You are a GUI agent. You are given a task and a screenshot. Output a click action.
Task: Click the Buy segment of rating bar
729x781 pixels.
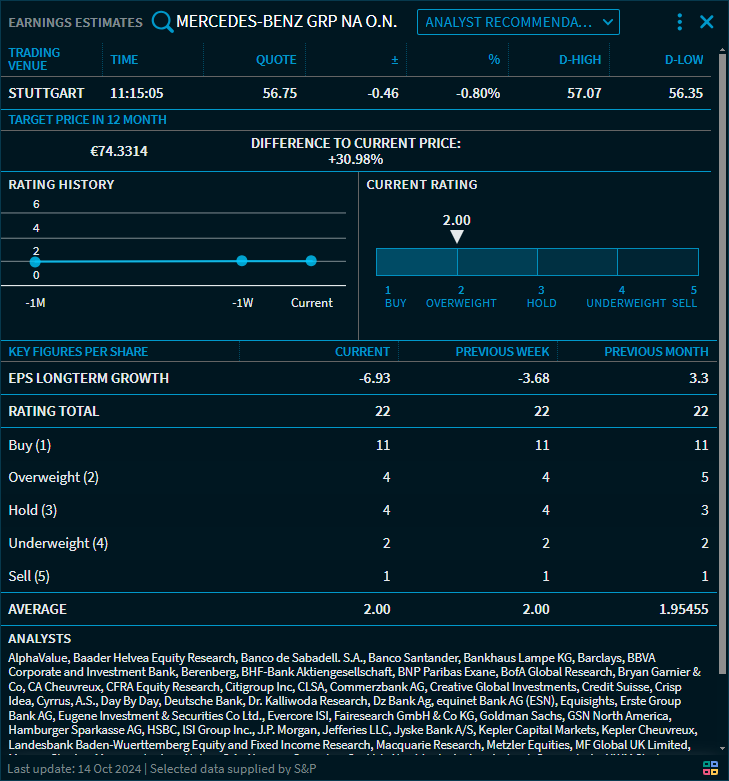416,262
